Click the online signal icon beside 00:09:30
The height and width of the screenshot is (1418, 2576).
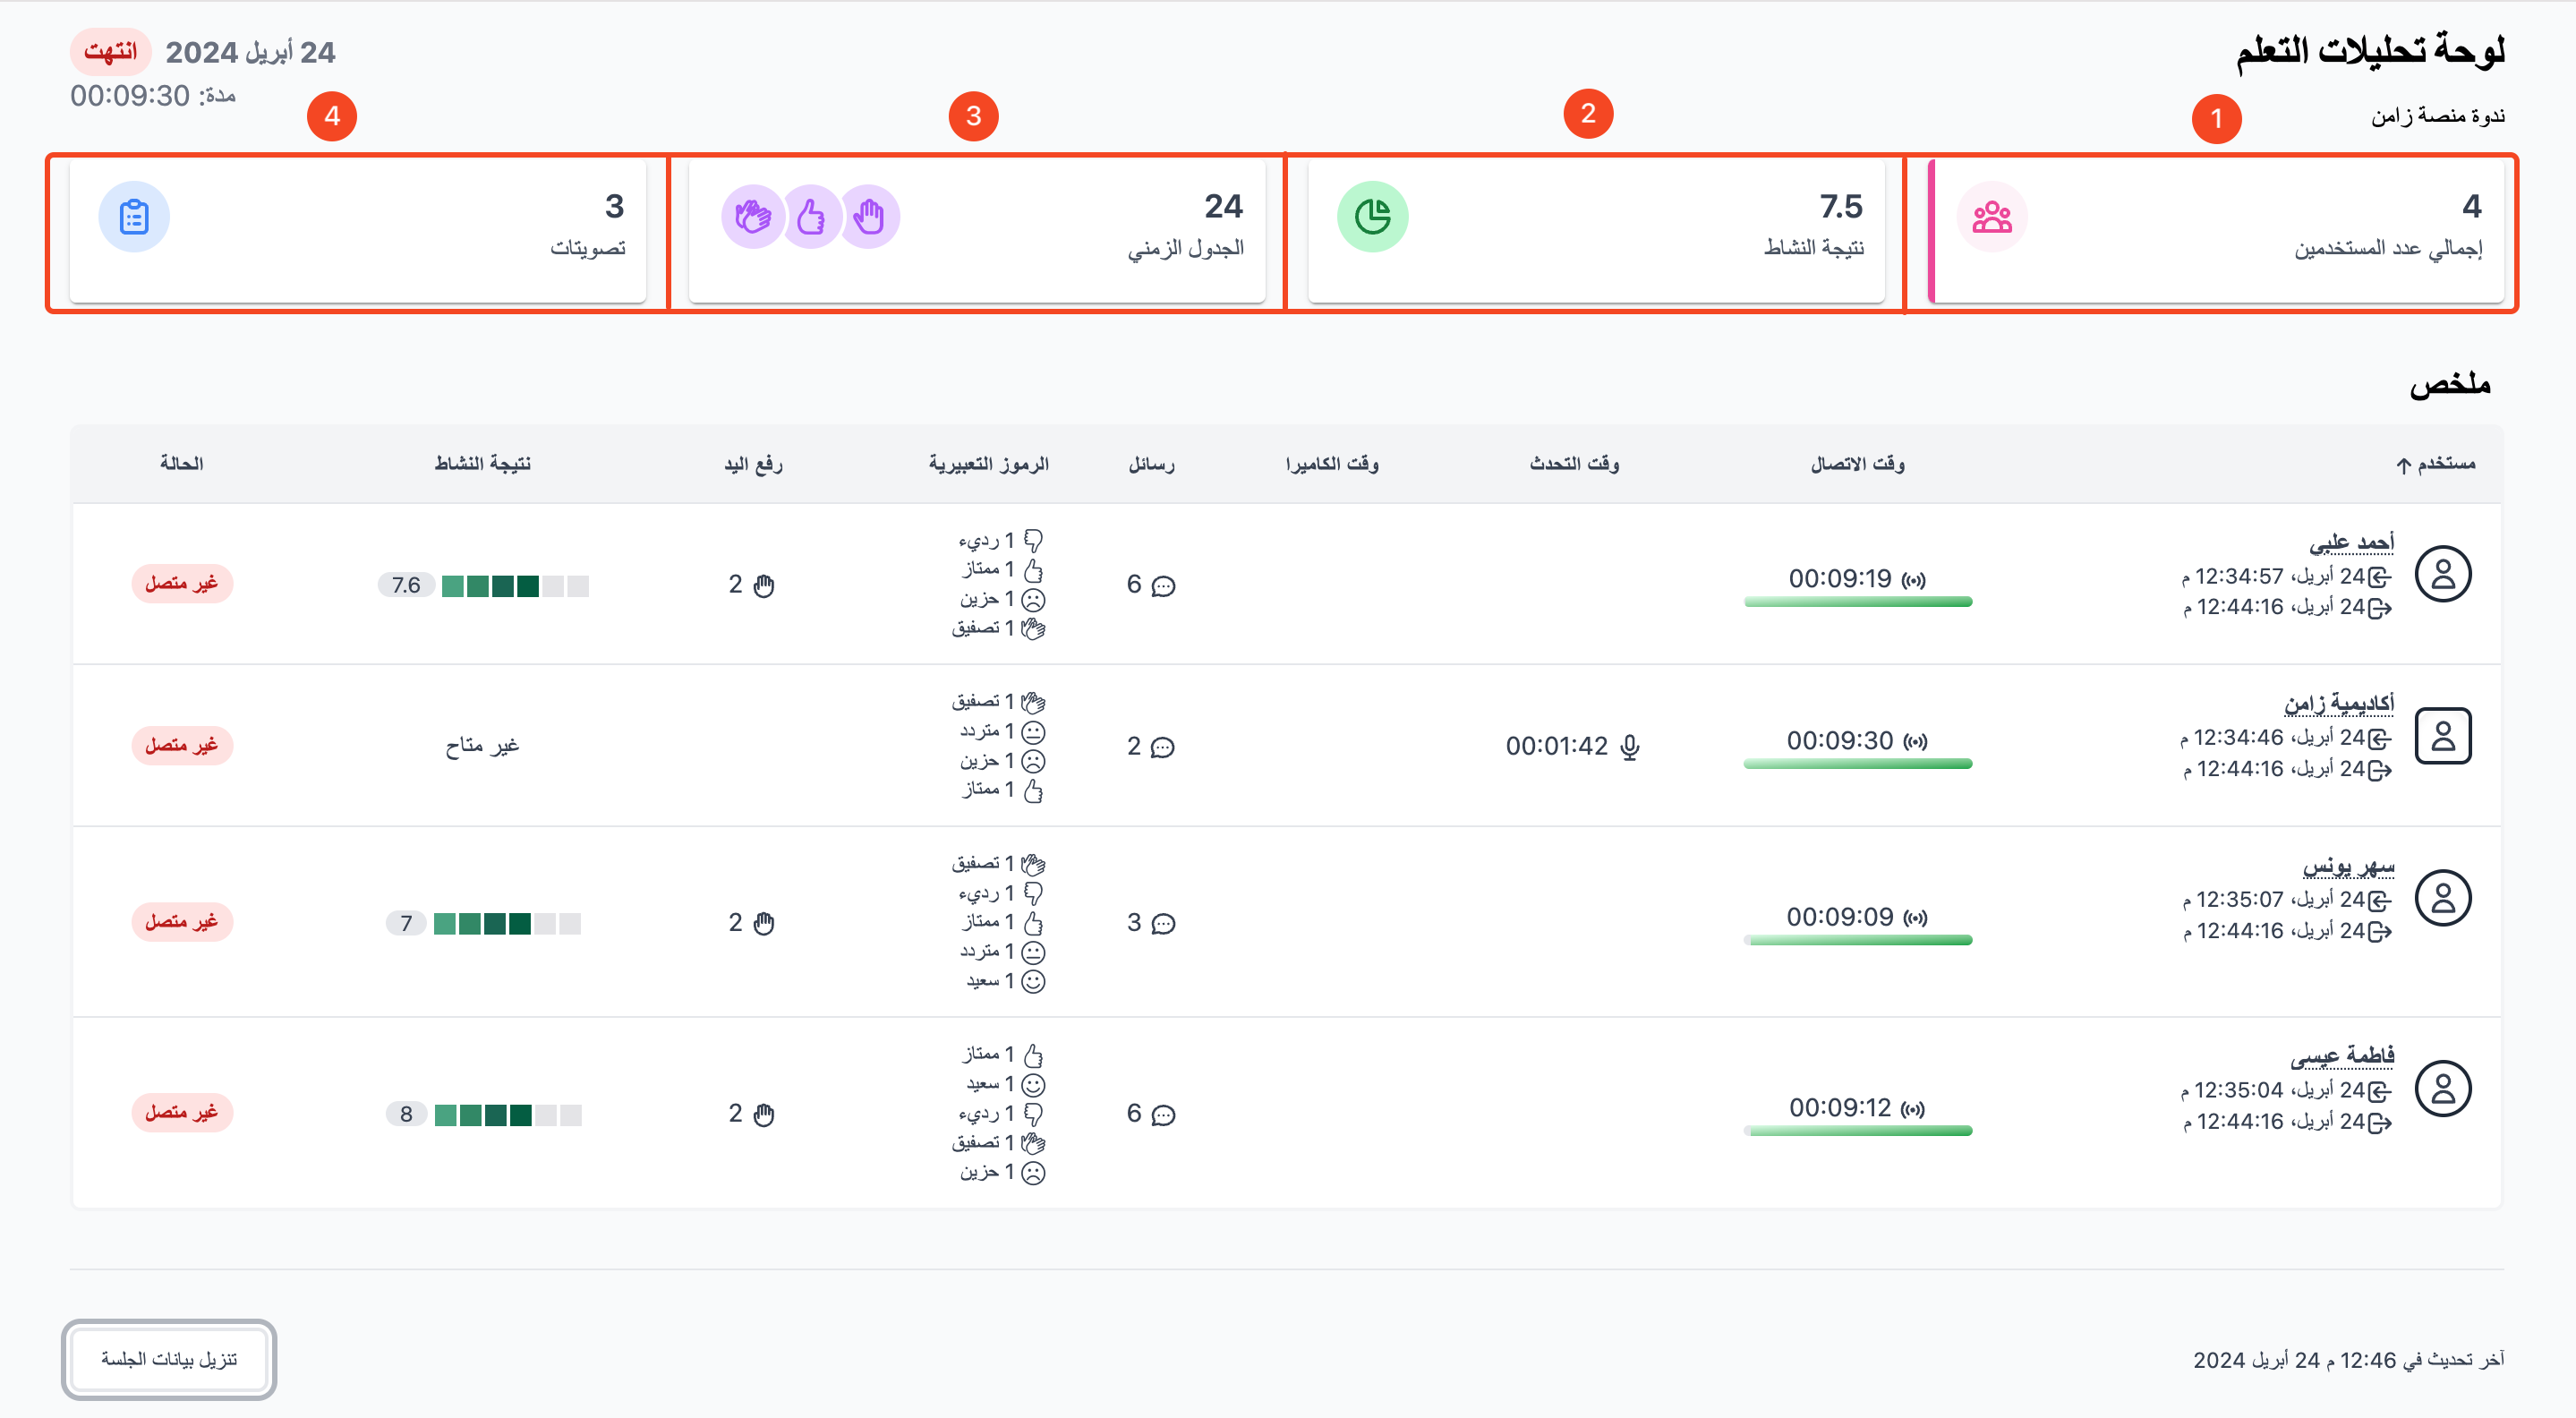(1914, 741)
